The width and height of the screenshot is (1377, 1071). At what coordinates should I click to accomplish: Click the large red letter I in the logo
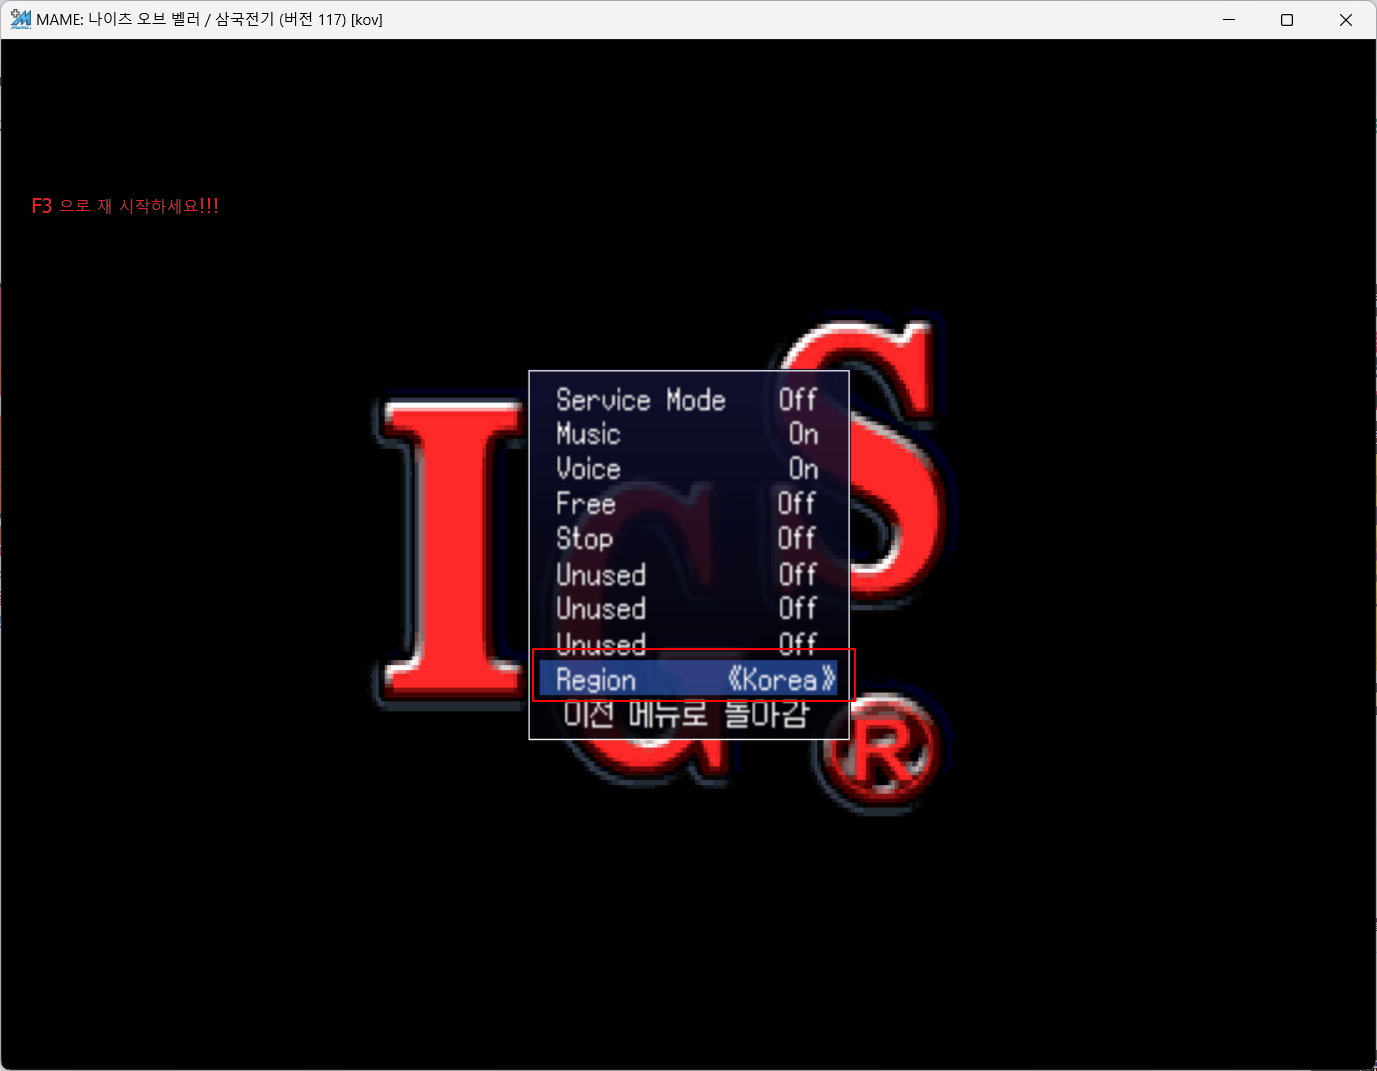pos(450,550)
